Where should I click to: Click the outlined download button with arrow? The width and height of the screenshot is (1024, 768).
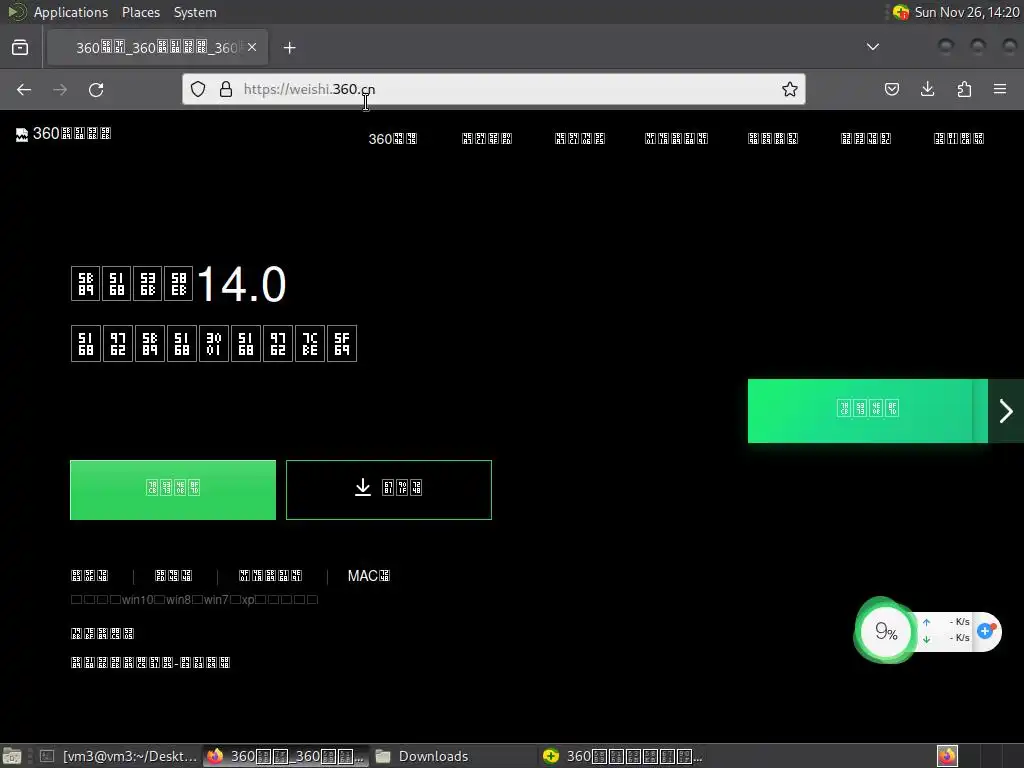(x=389, y=490)
